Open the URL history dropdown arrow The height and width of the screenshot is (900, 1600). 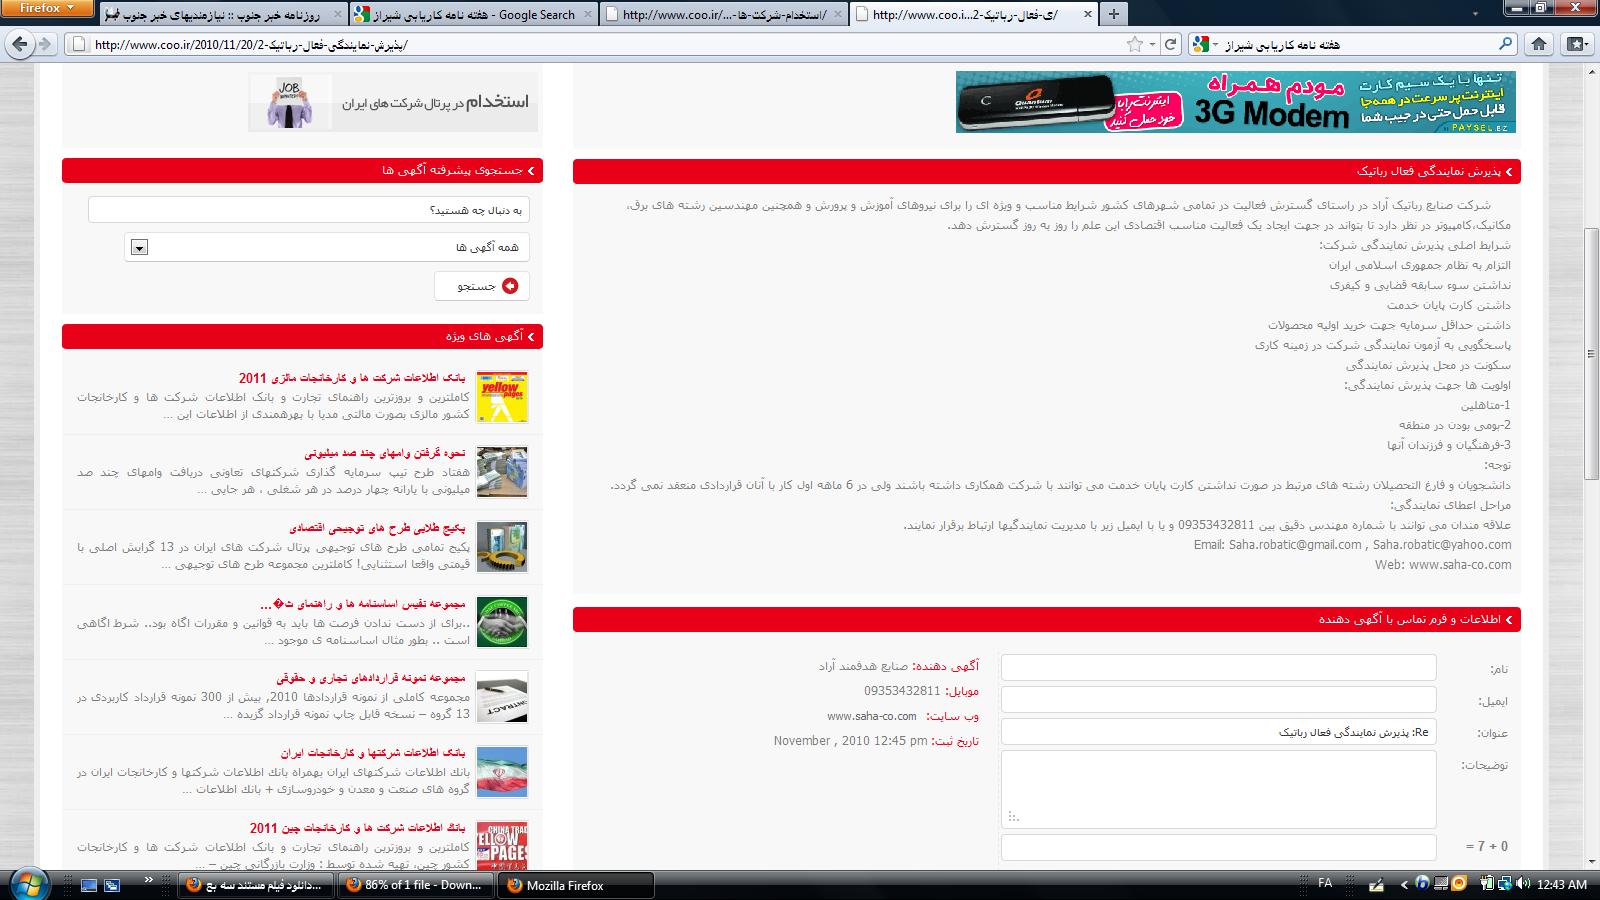coord(1152,44)
